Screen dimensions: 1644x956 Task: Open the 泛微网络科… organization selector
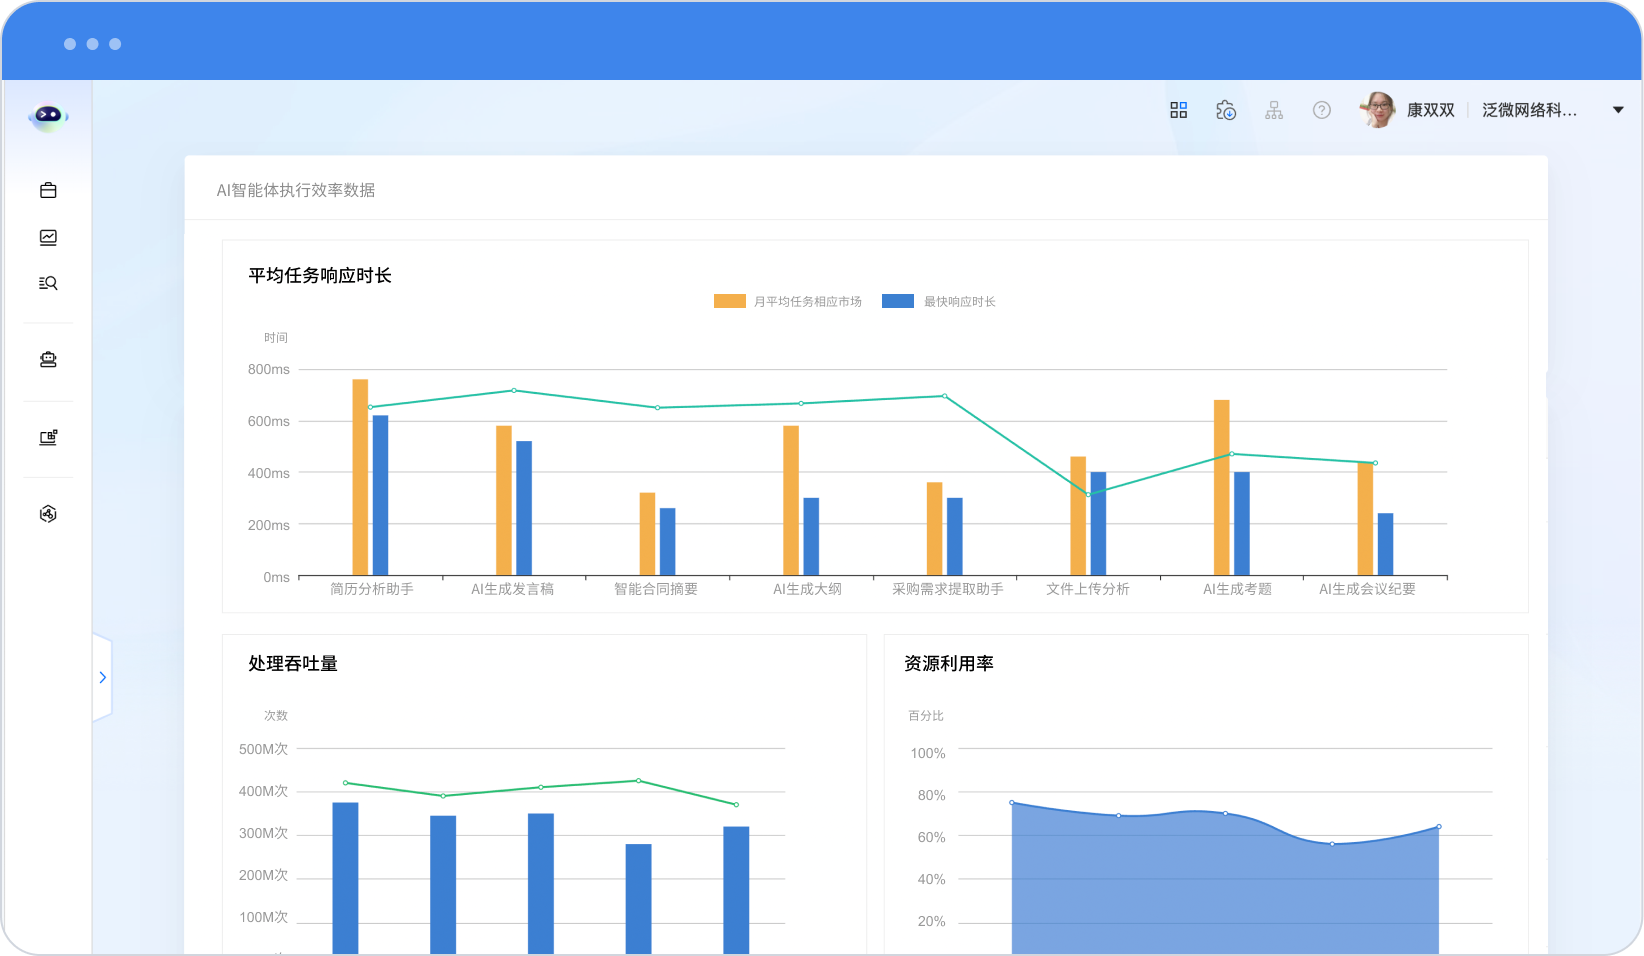pos(1529,110)
